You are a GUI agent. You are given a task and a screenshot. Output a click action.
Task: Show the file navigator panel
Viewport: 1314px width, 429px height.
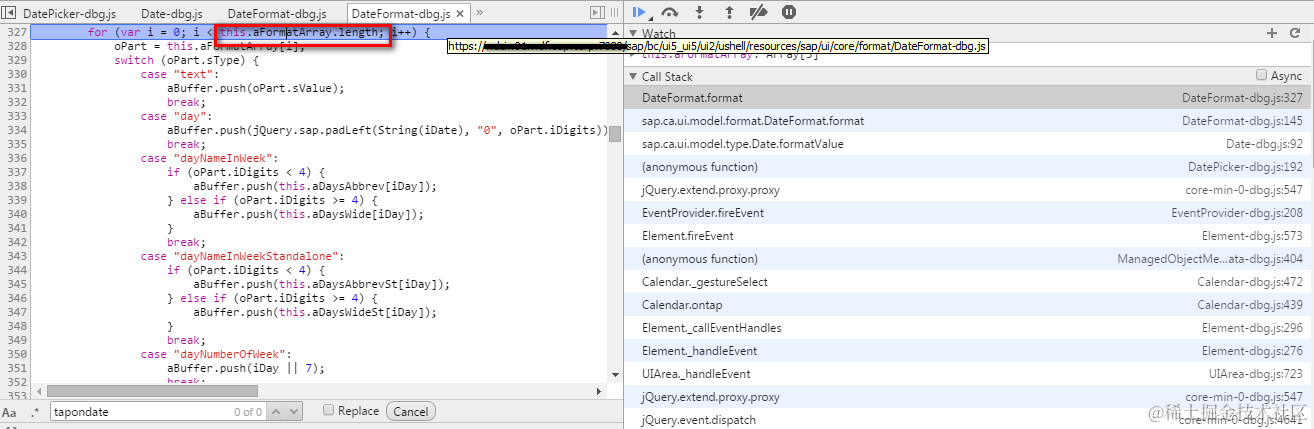coord(10,13)
